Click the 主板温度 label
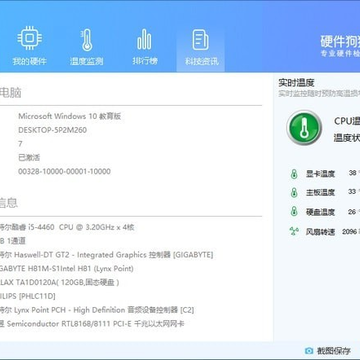Image resolution: width=360 pixels, height=360 pixels. point(320,192)
